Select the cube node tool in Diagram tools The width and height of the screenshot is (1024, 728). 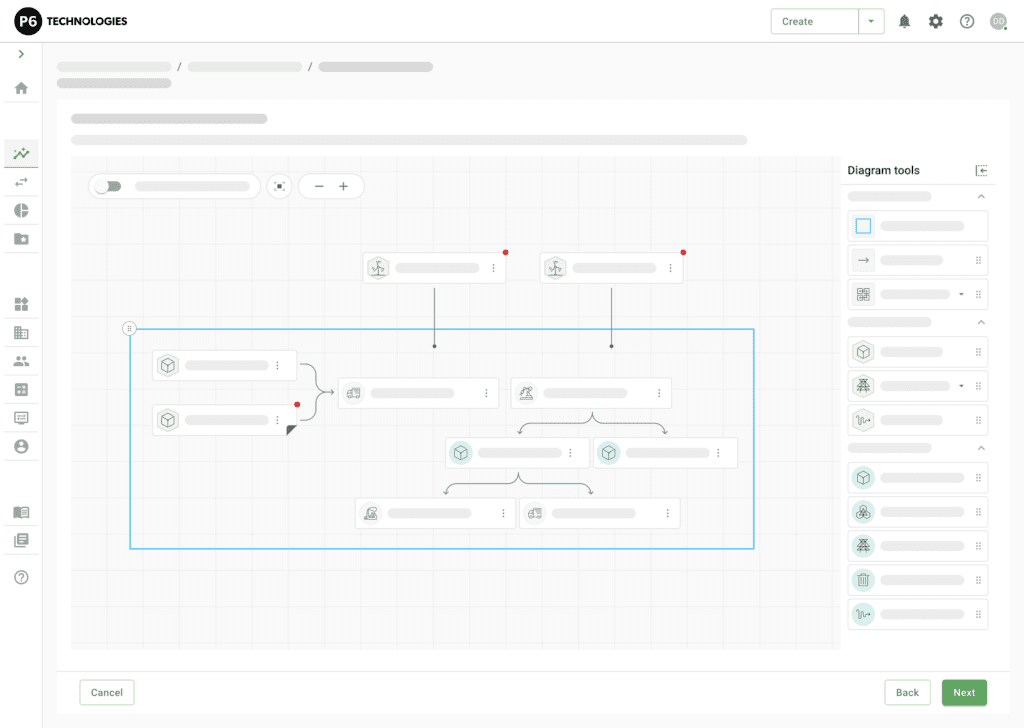862,351
